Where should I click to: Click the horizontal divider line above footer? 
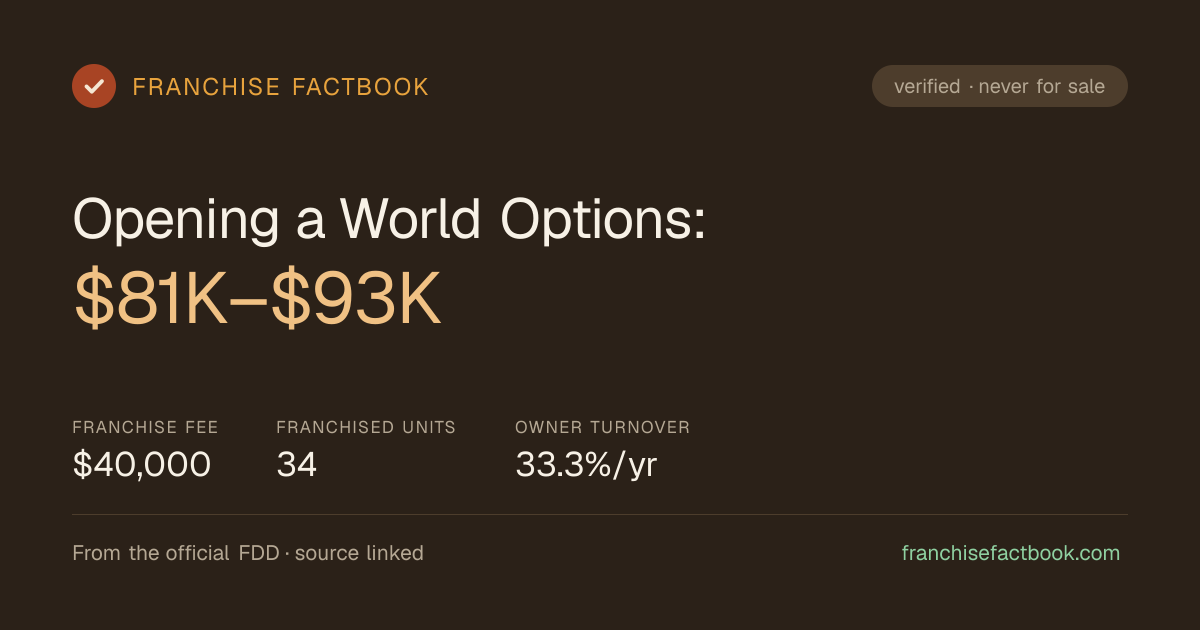(x=600, y=514)
